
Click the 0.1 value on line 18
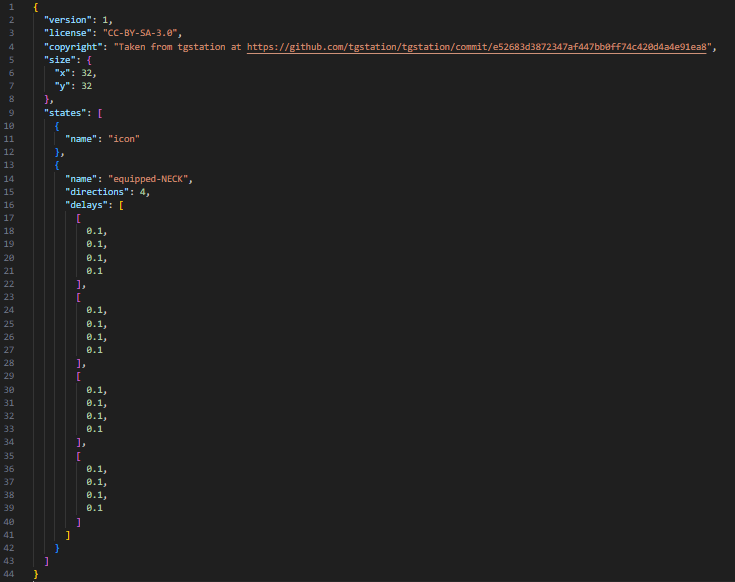coord(94,231)
